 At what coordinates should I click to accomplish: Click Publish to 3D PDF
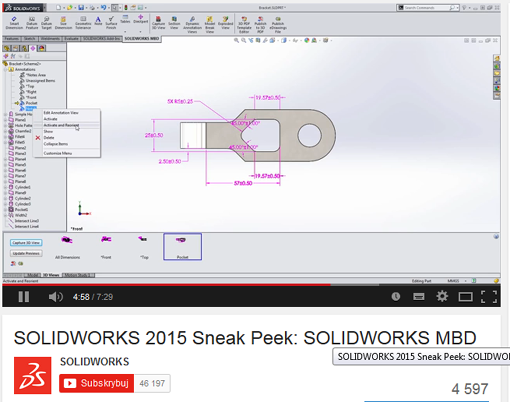[x=260, y=25]
